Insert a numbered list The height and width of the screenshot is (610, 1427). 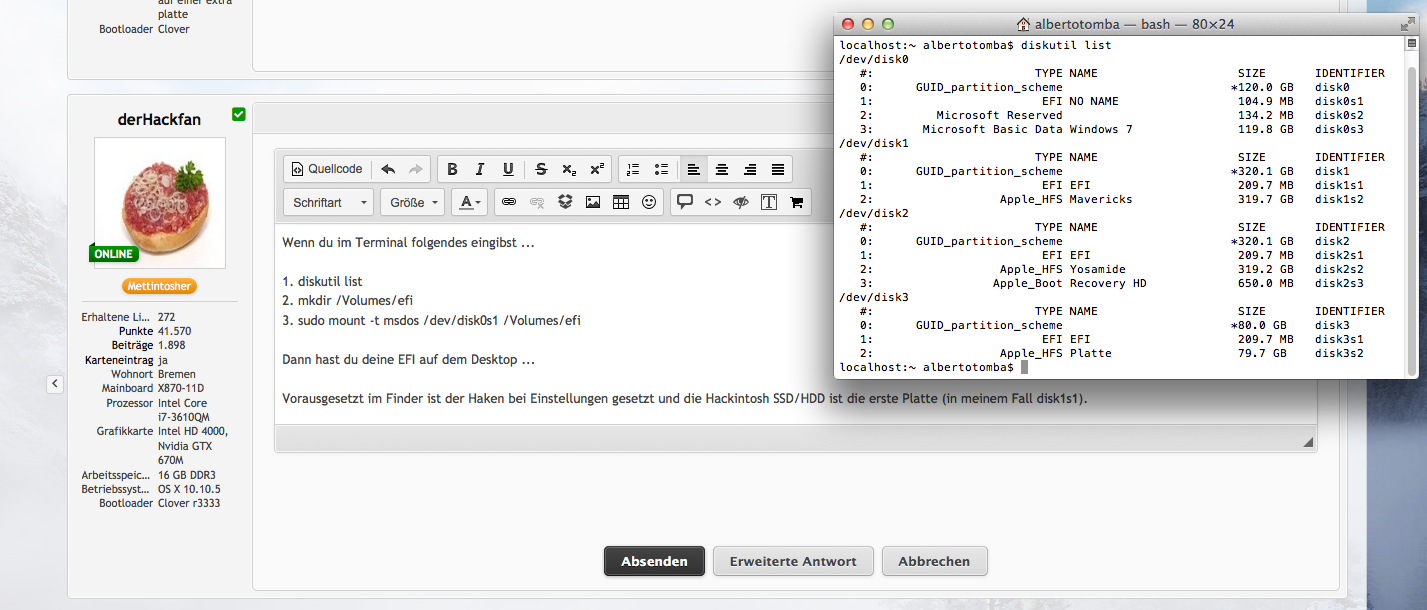click(633, 169)
